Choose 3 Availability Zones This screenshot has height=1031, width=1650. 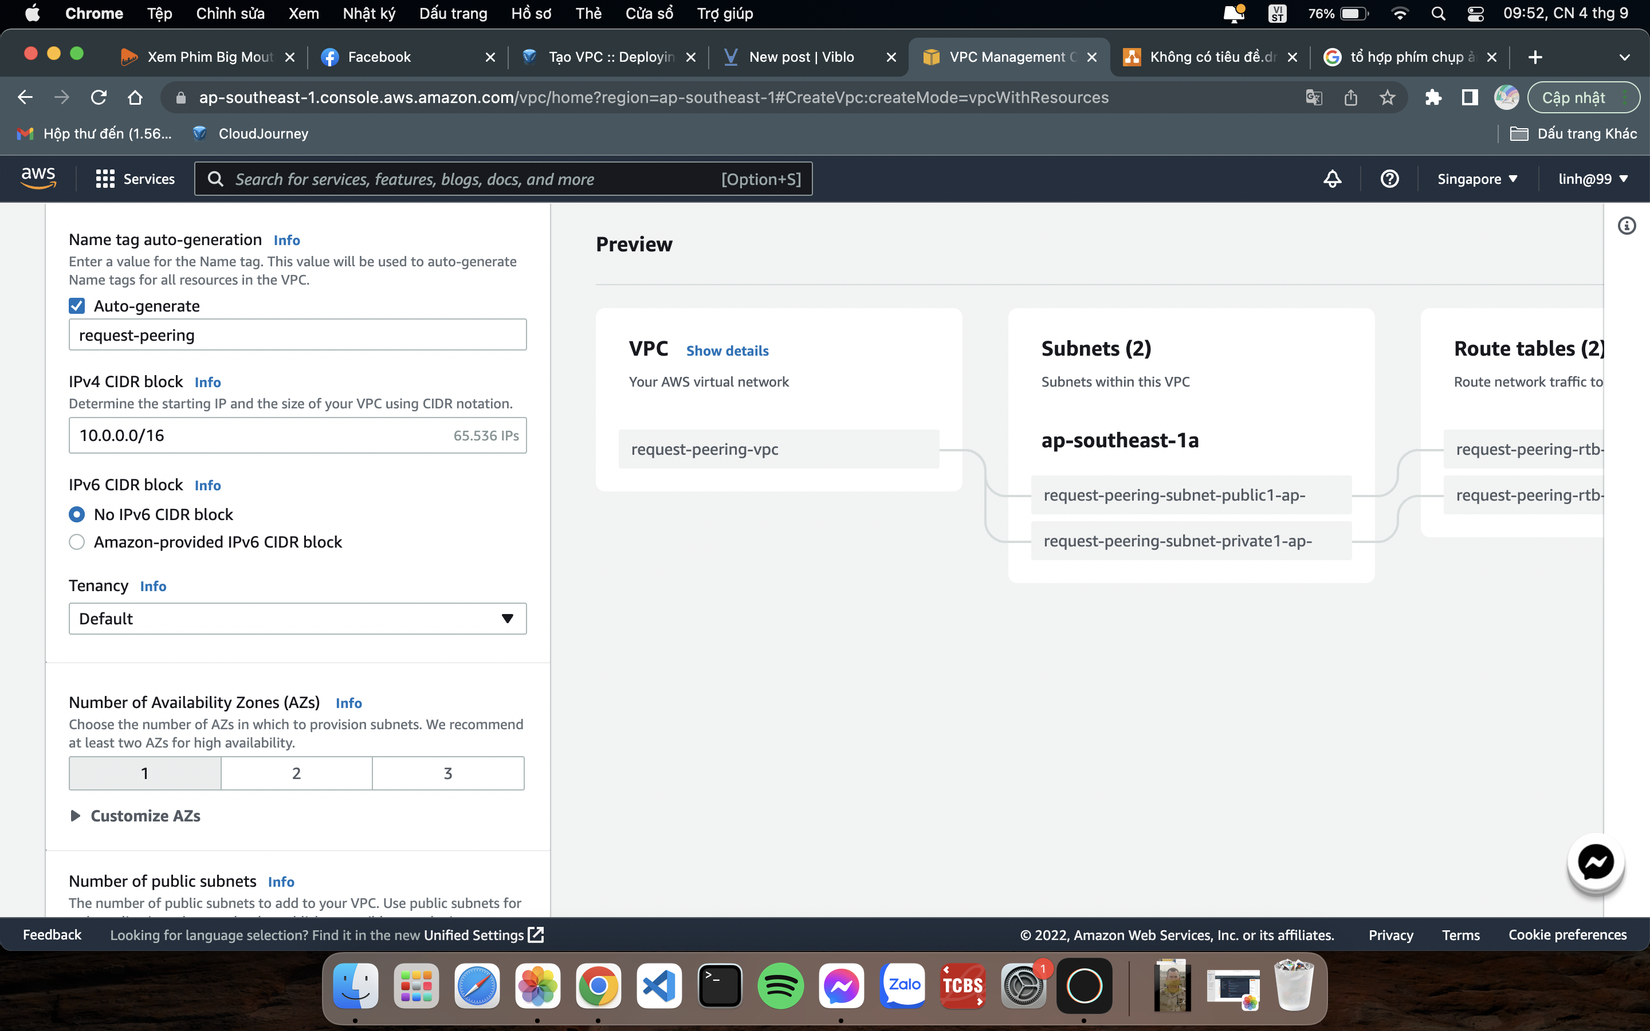pyautogui.click(x=448, y=773)
